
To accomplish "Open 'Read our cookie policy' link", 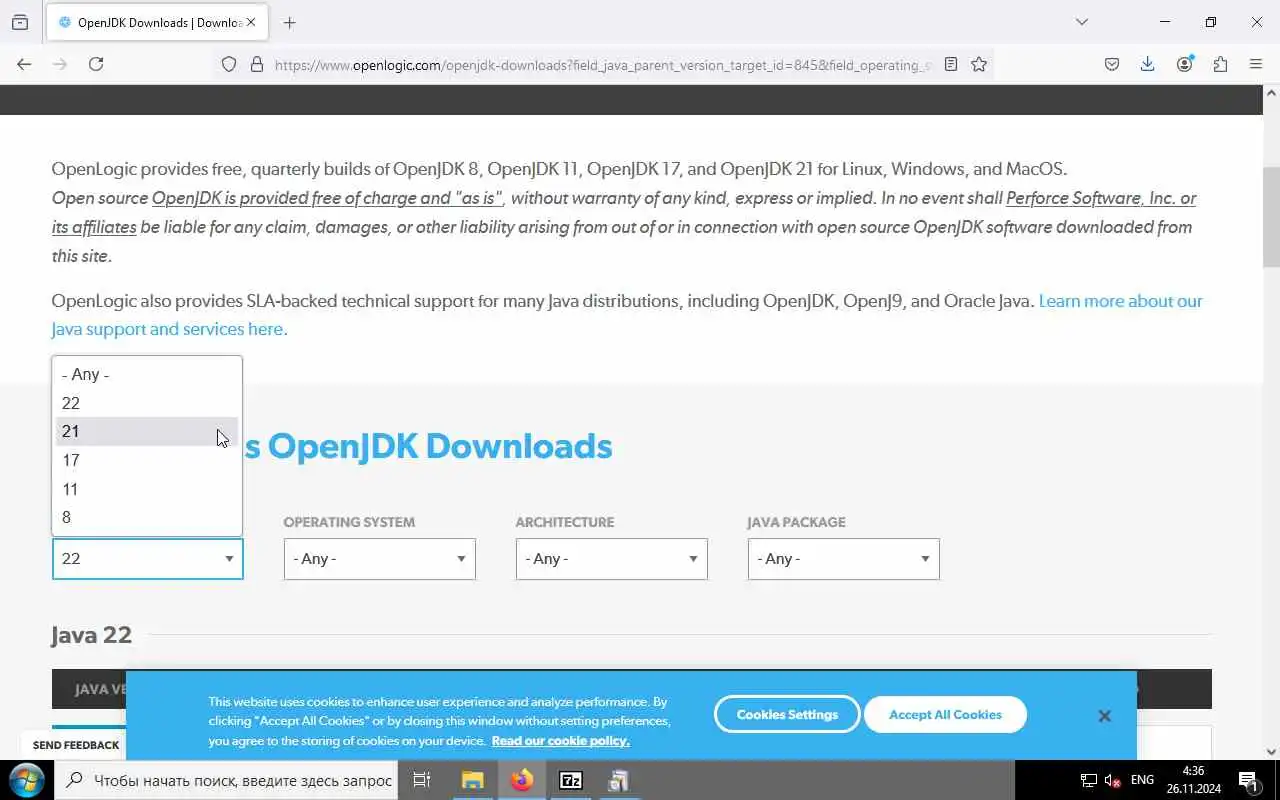I will (560, 741).
